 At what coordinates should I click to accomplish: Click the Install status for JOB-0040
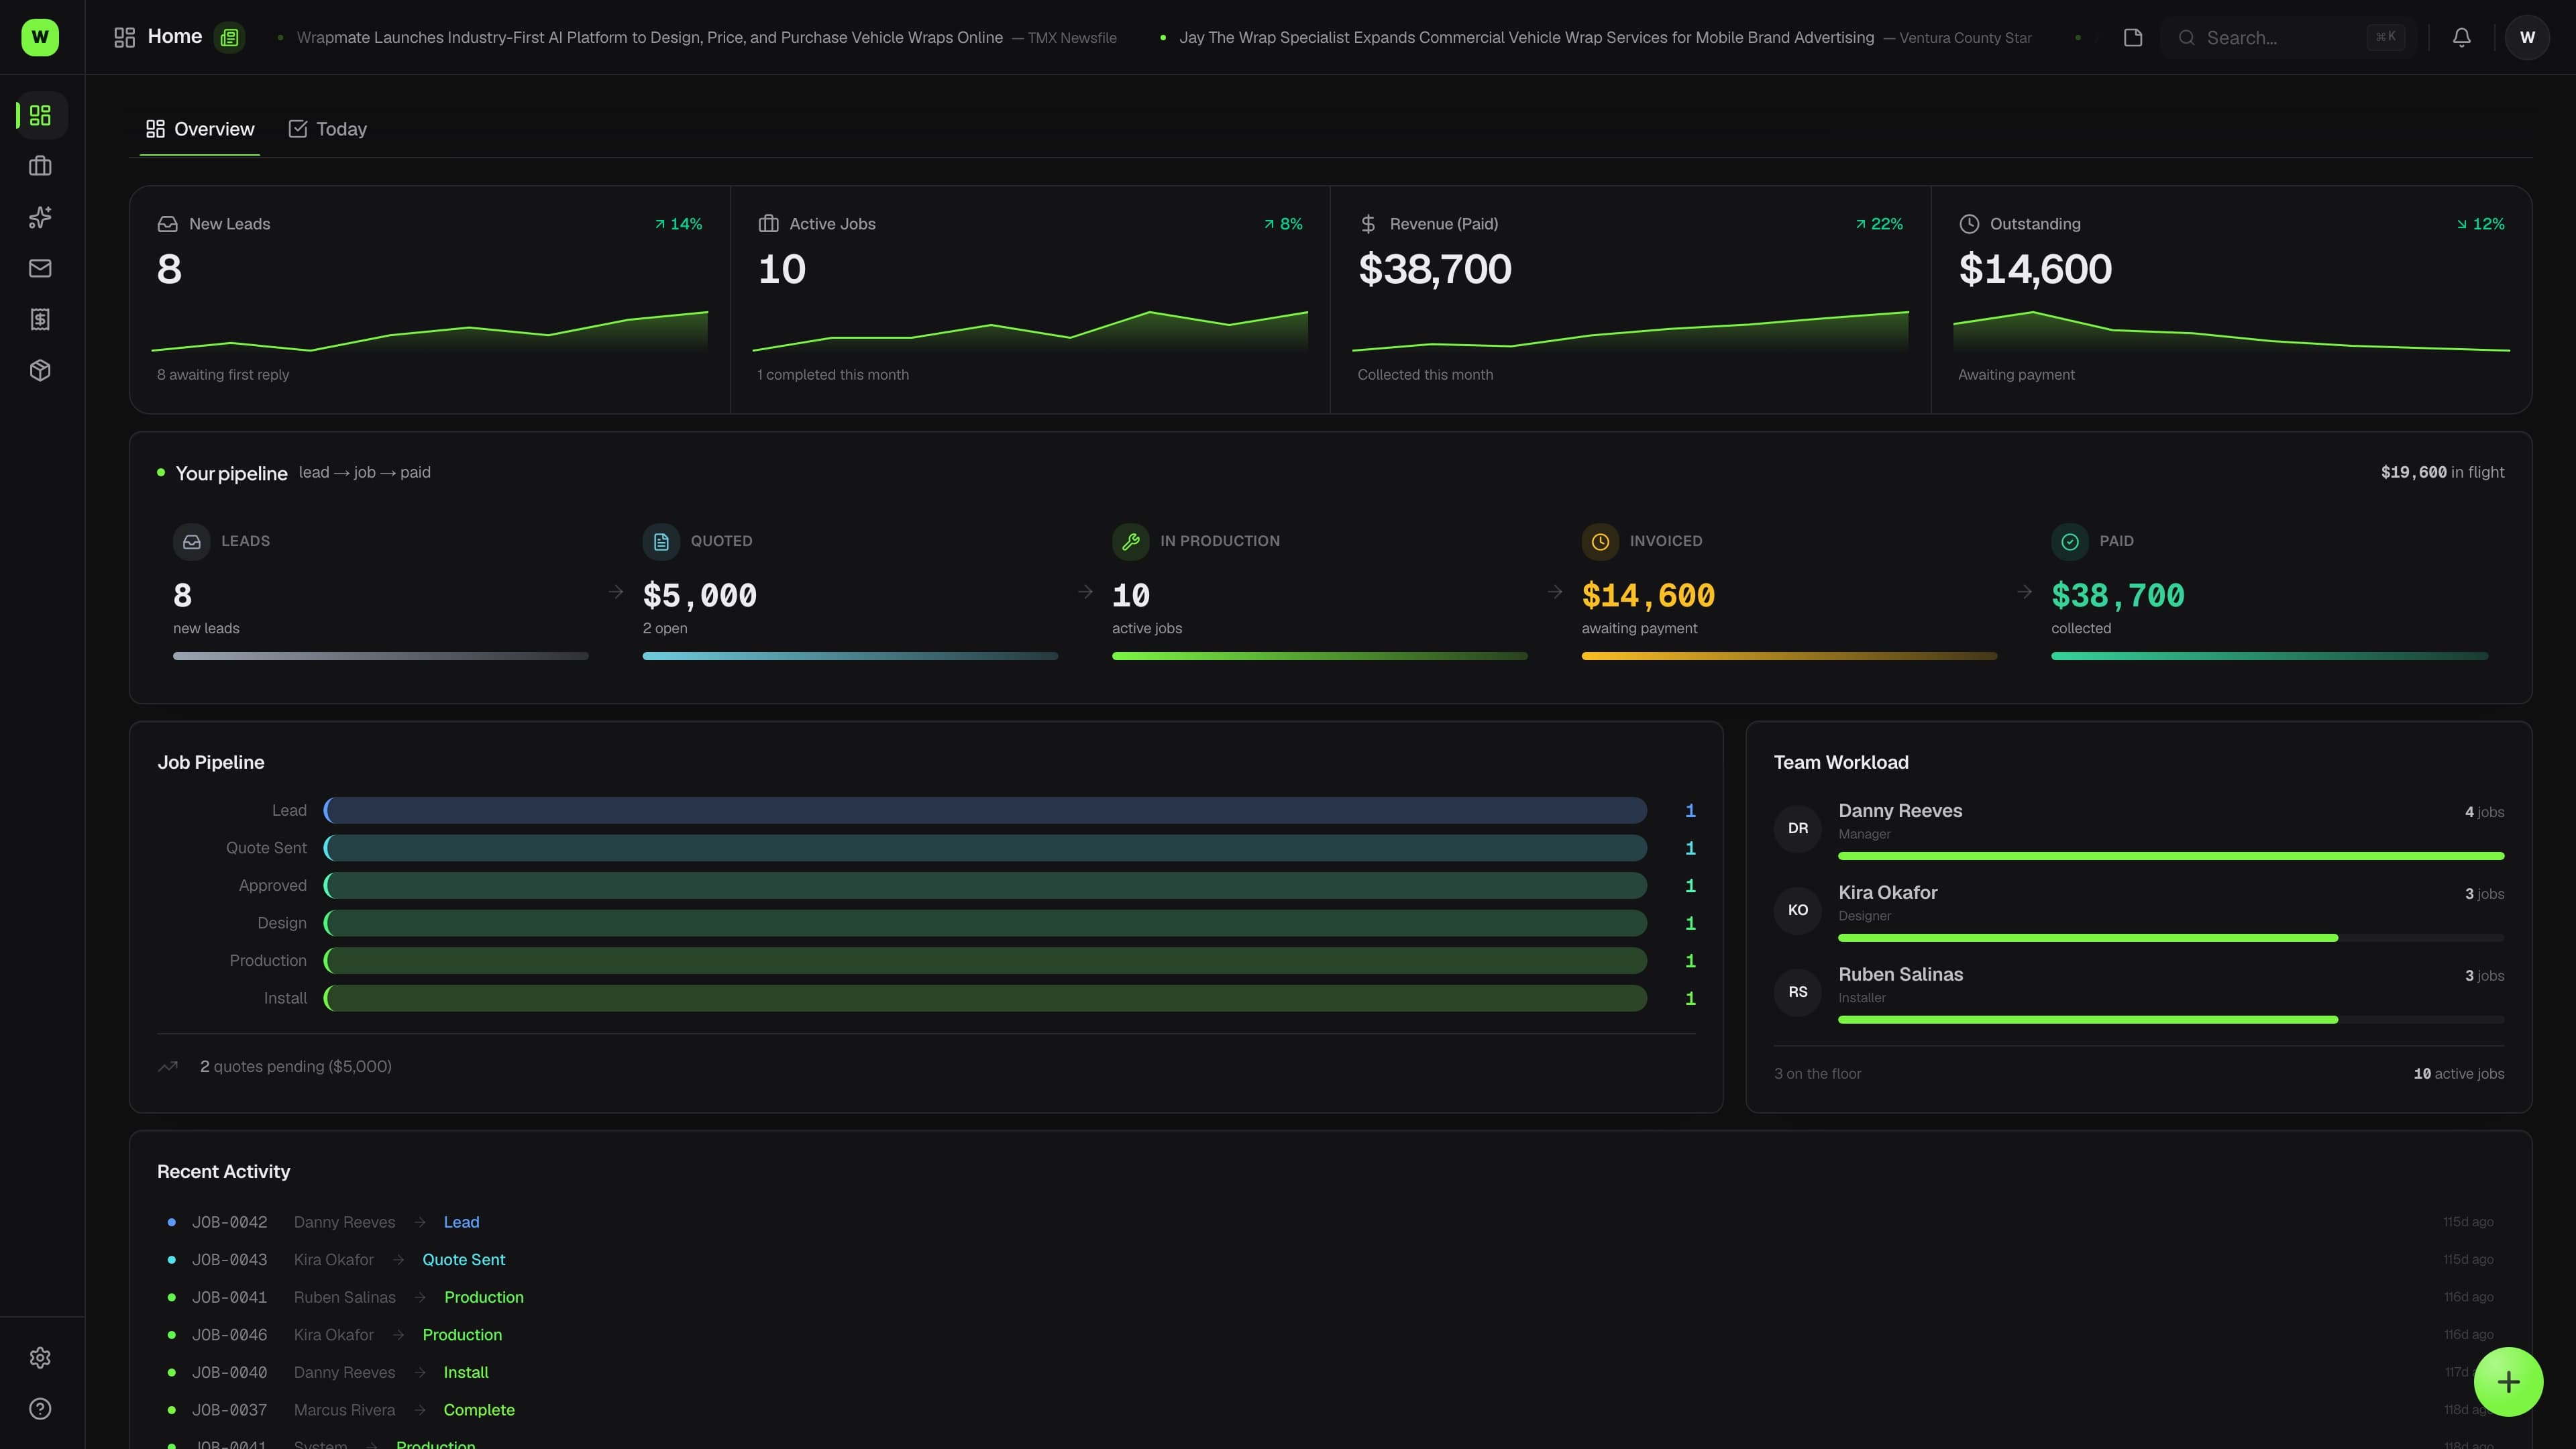pyautogui.click(x=466, y=1373)
